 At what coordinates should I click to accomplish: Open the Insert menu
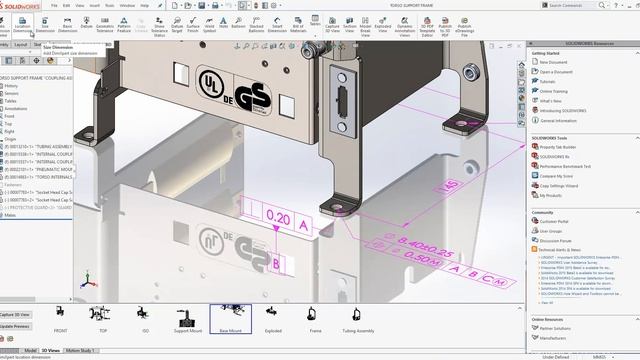(x=94, y=6)
